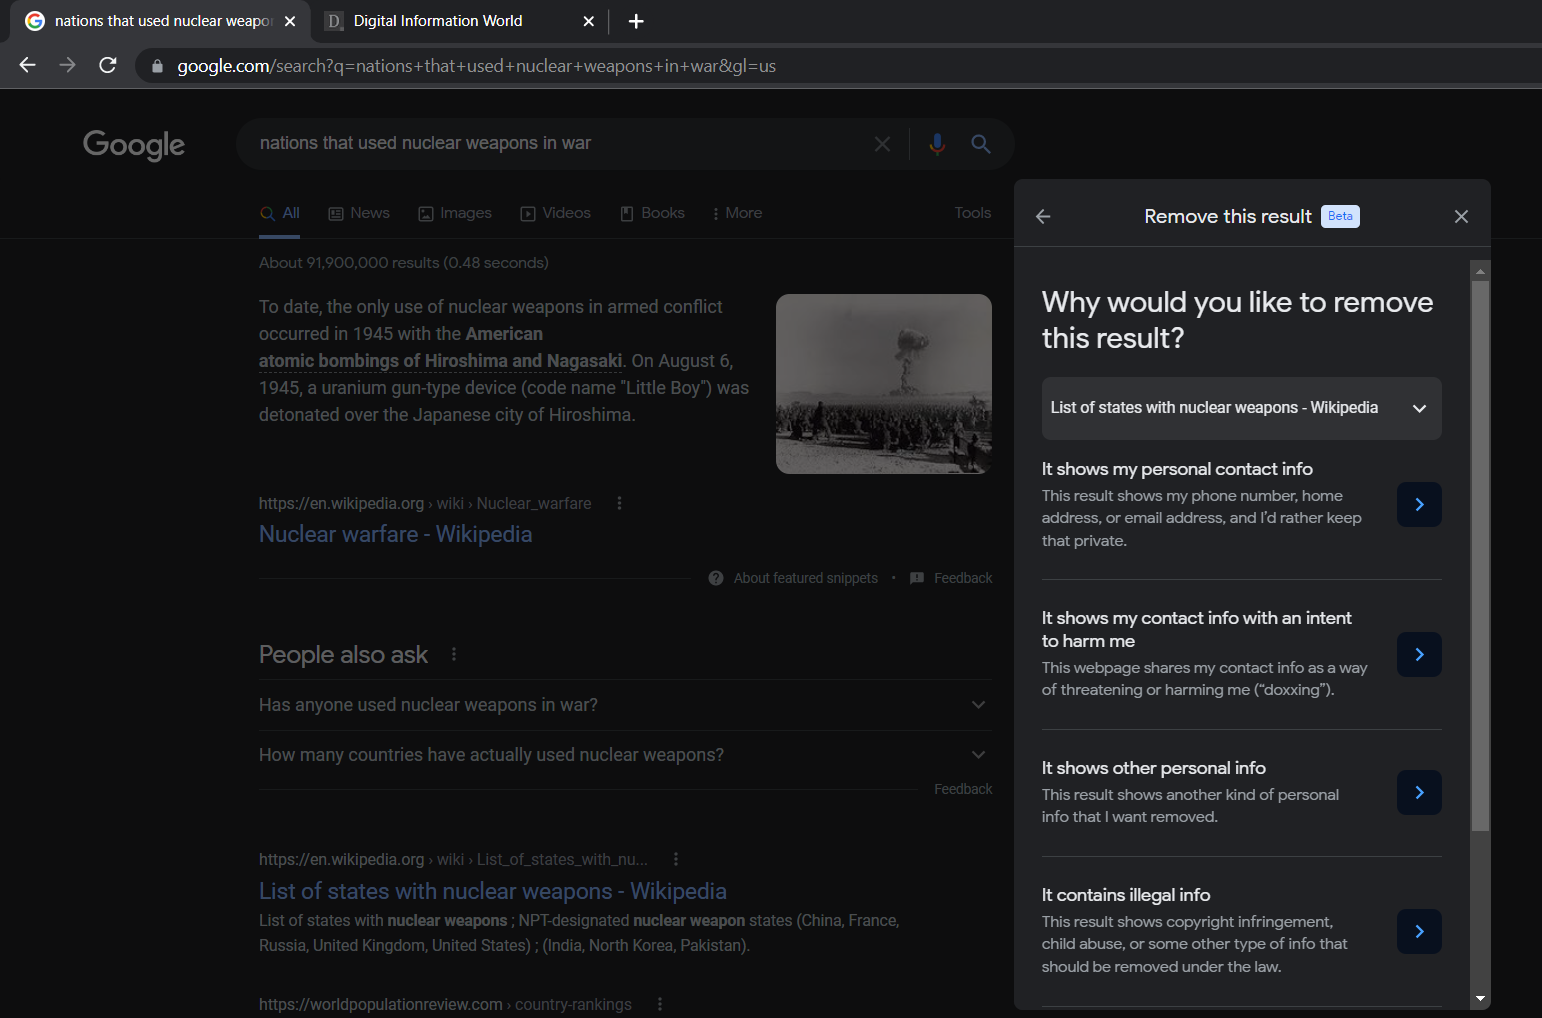
Task: Click inside the Google search input field
Action: (x=560, y=143)
